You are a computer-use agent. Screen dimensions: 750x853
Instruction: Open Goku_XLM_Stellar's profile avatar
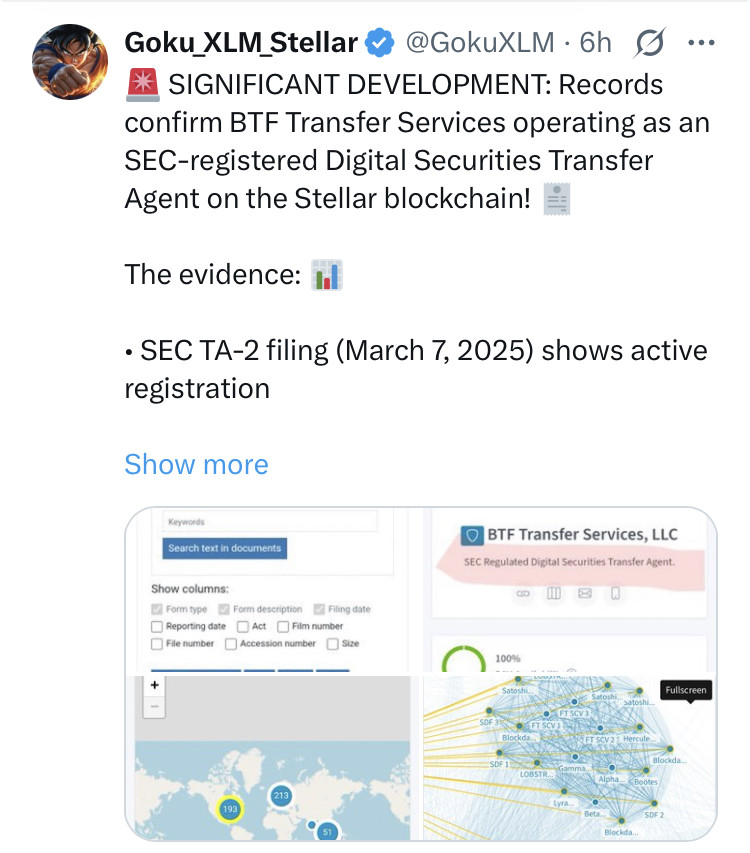click(73, 61)
